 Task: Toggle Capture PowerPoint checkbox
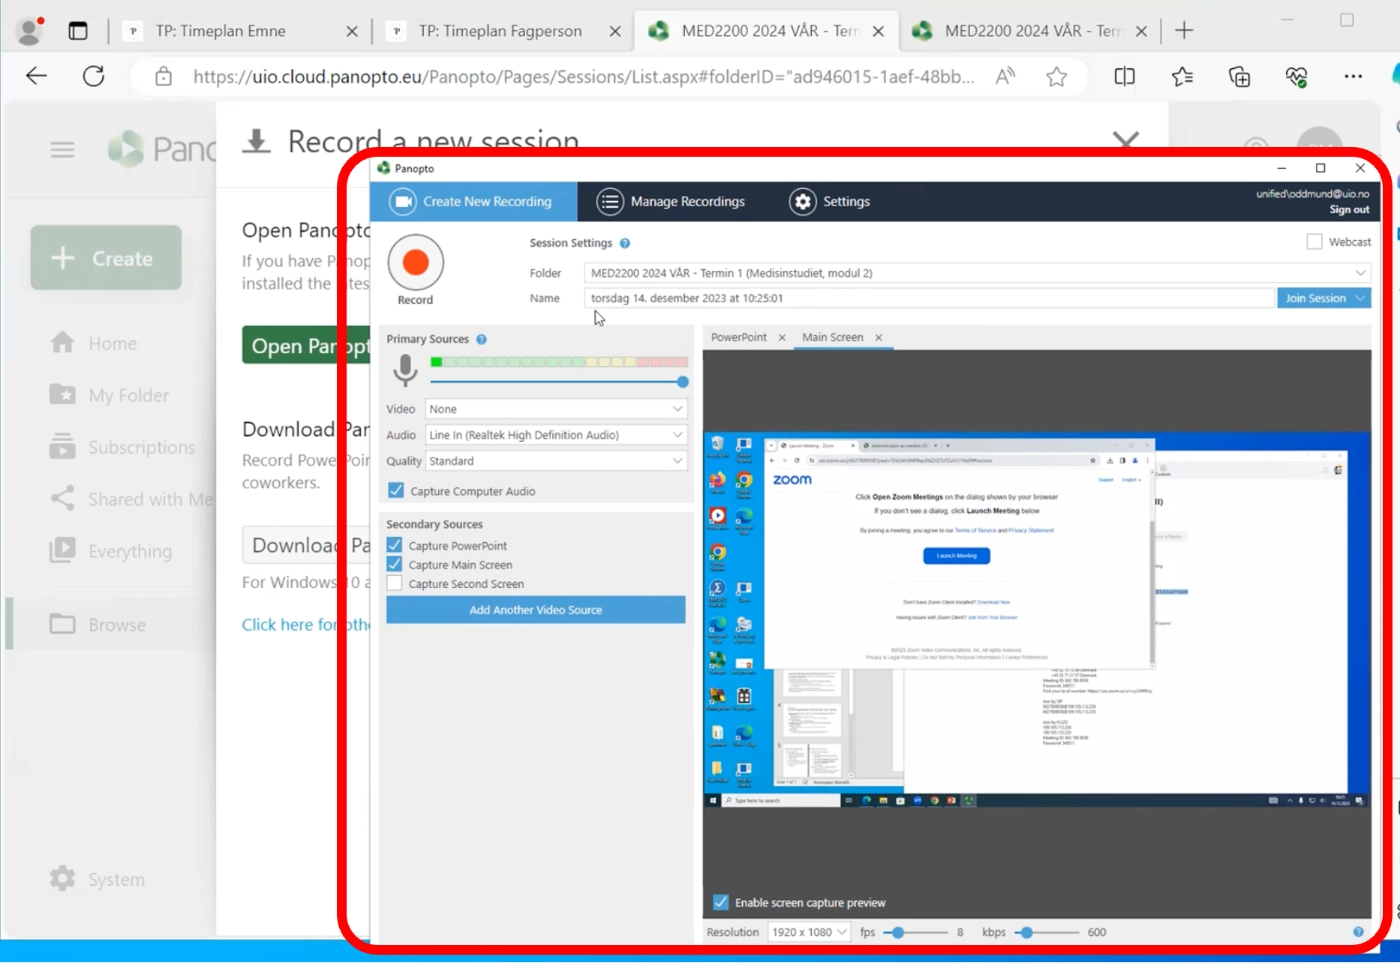(395, 546)
